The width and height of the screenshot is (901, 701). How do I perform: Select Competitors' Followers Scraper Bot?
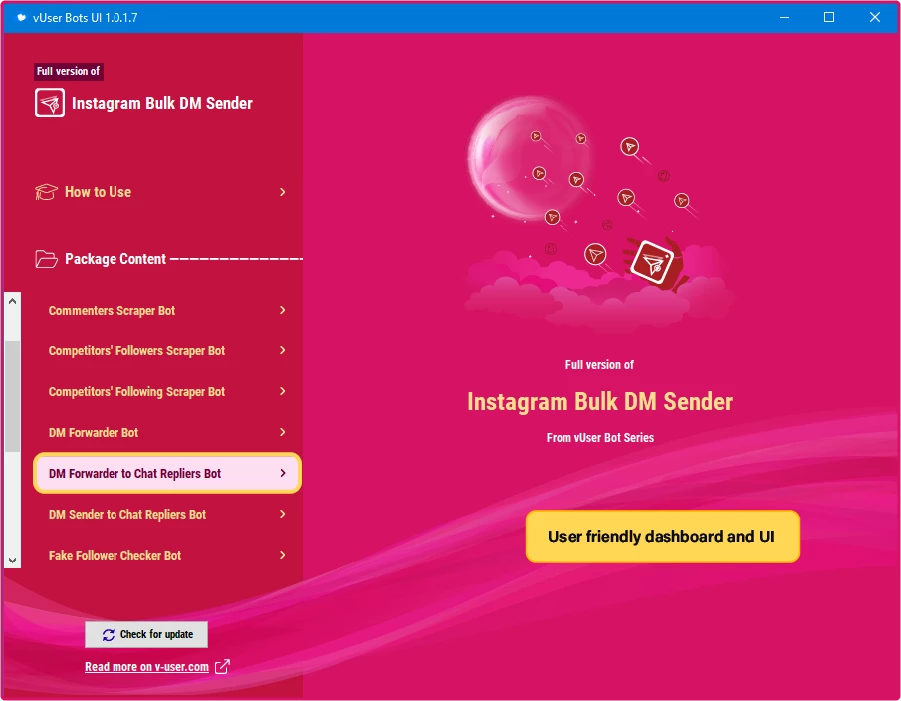tap(167, 350)
